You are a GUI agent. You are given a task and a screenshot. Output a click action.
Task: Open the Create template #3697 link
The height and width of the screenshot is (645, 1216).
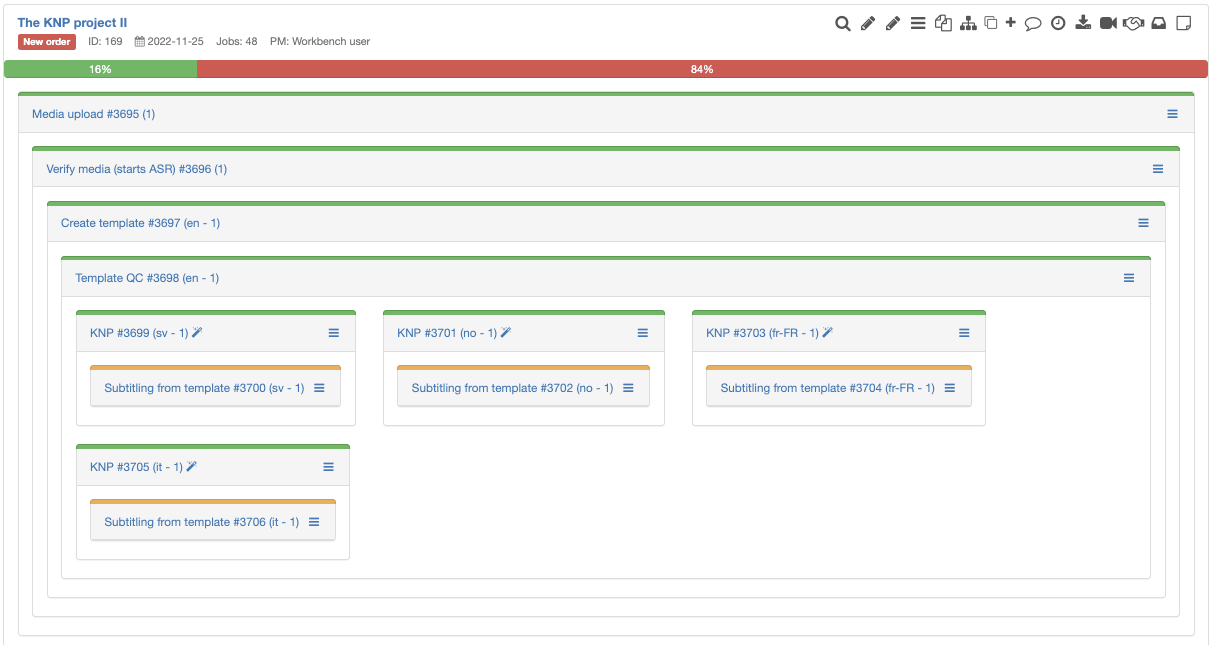pos(140,223)
